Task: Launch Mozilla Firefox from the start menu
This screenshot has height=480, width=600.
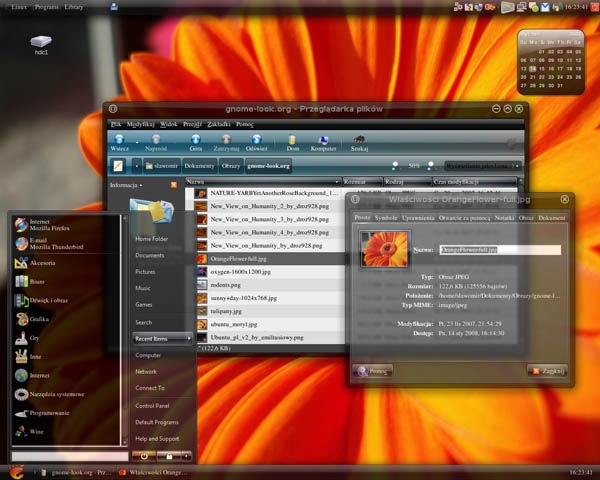Action: [42, 225]
